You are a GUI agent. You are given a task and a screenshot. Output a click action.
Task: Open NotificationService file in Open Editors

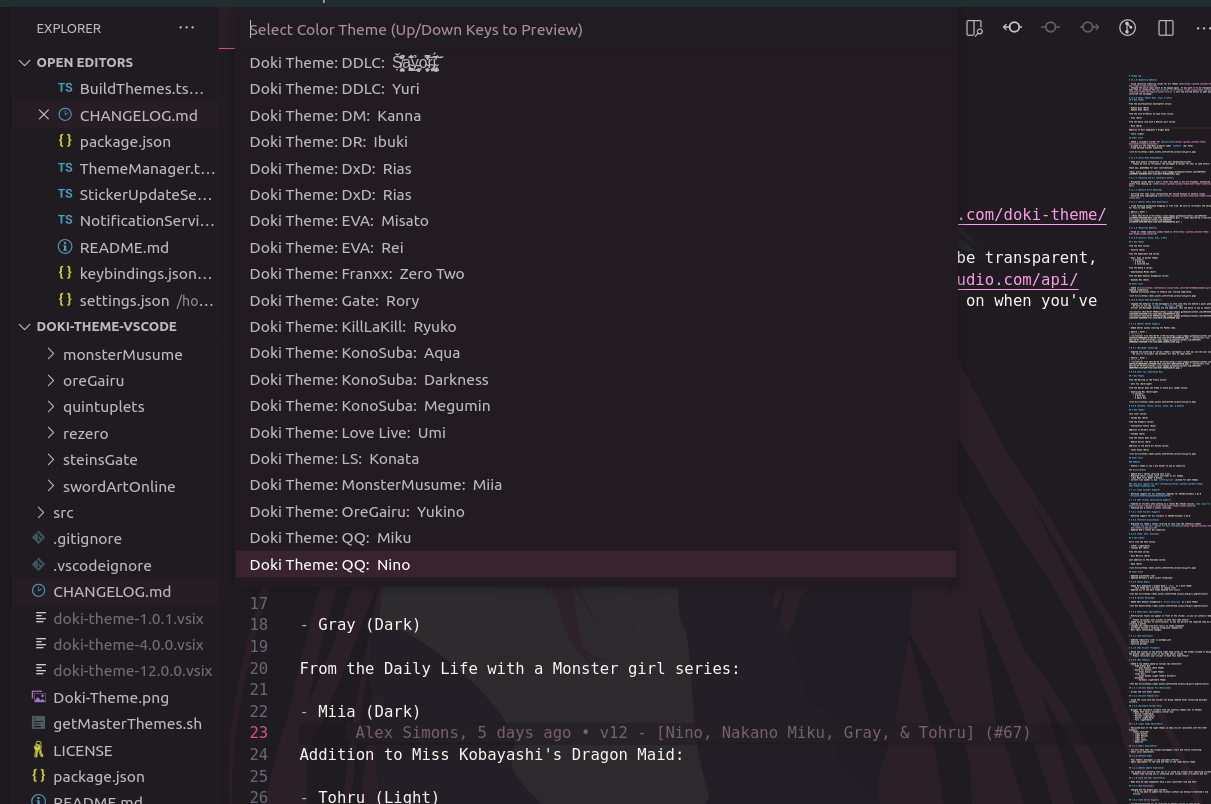[x=147, y=220]
